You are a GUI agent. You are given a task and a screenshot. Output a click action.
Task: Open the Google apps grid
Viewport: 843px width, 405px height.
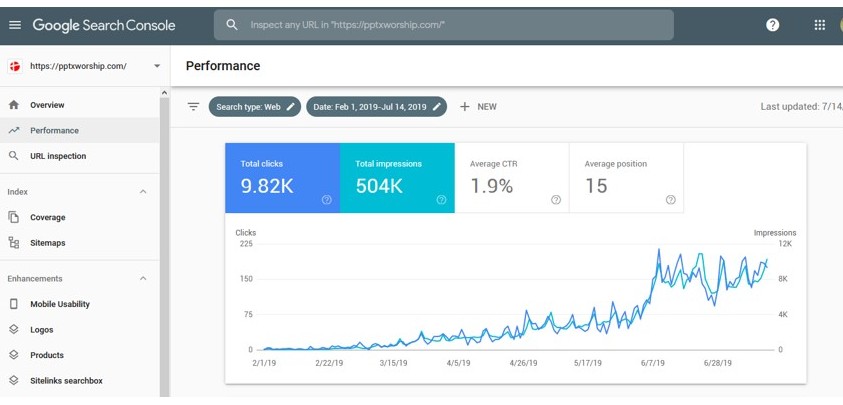[x=820, y=25]
